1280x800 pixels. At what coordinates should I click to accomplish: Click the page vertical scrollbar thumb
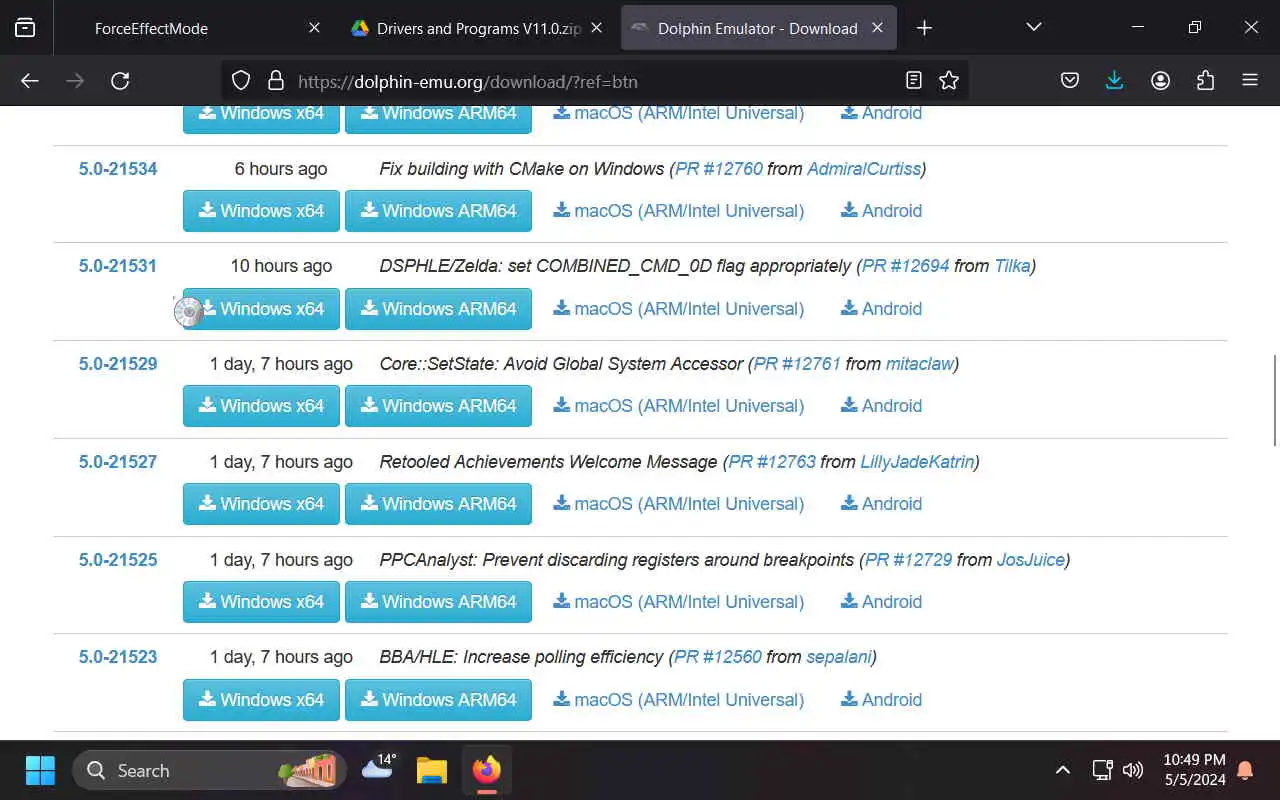[x=1274, y=400]
